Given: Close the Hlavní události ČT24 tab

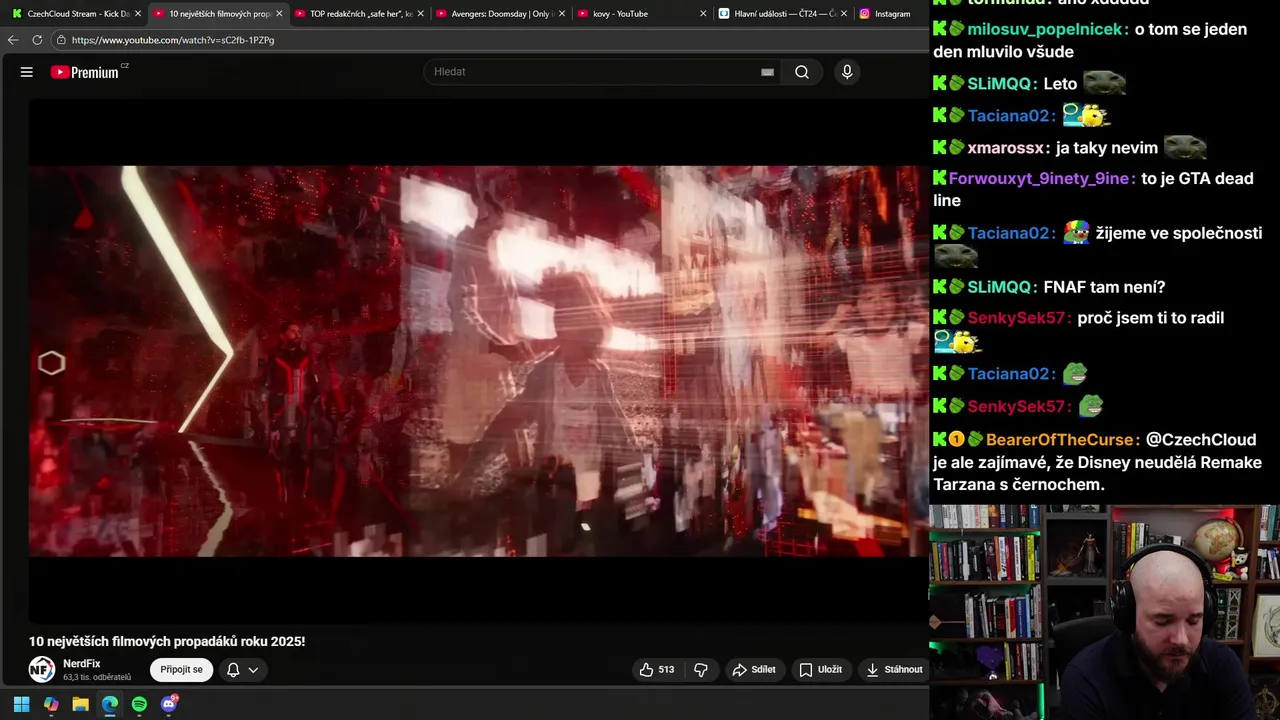Looking at the screenshot, I should coord(844,14).
